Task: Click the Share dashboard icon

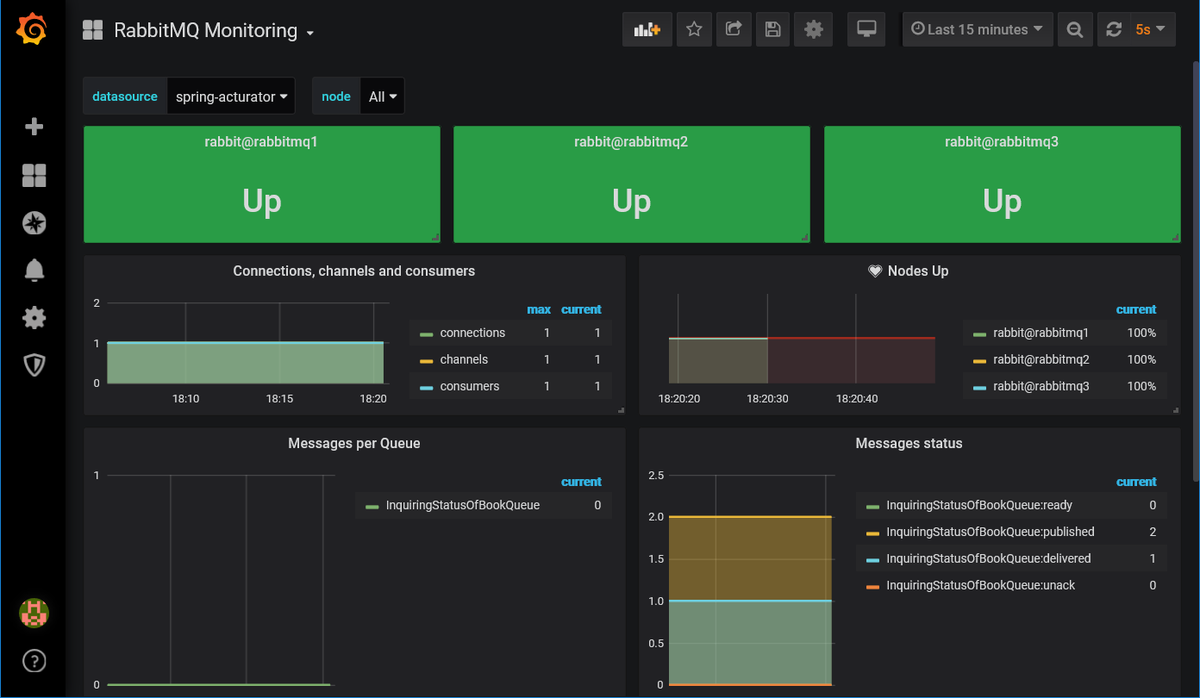Action: click(x=733, y=30)
